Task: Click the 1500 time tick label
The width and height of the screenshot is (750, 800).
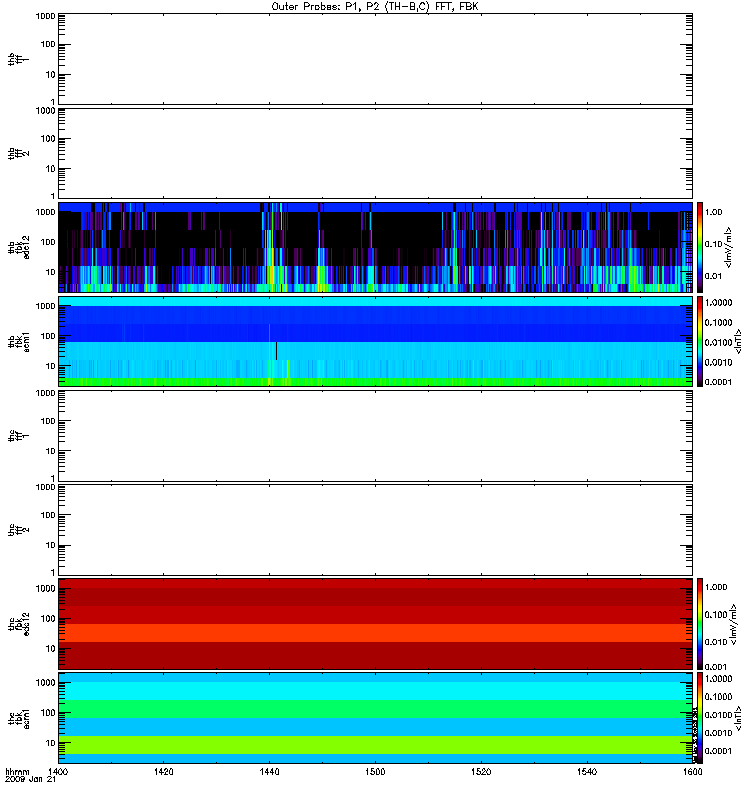Action: tap(375, 771)
